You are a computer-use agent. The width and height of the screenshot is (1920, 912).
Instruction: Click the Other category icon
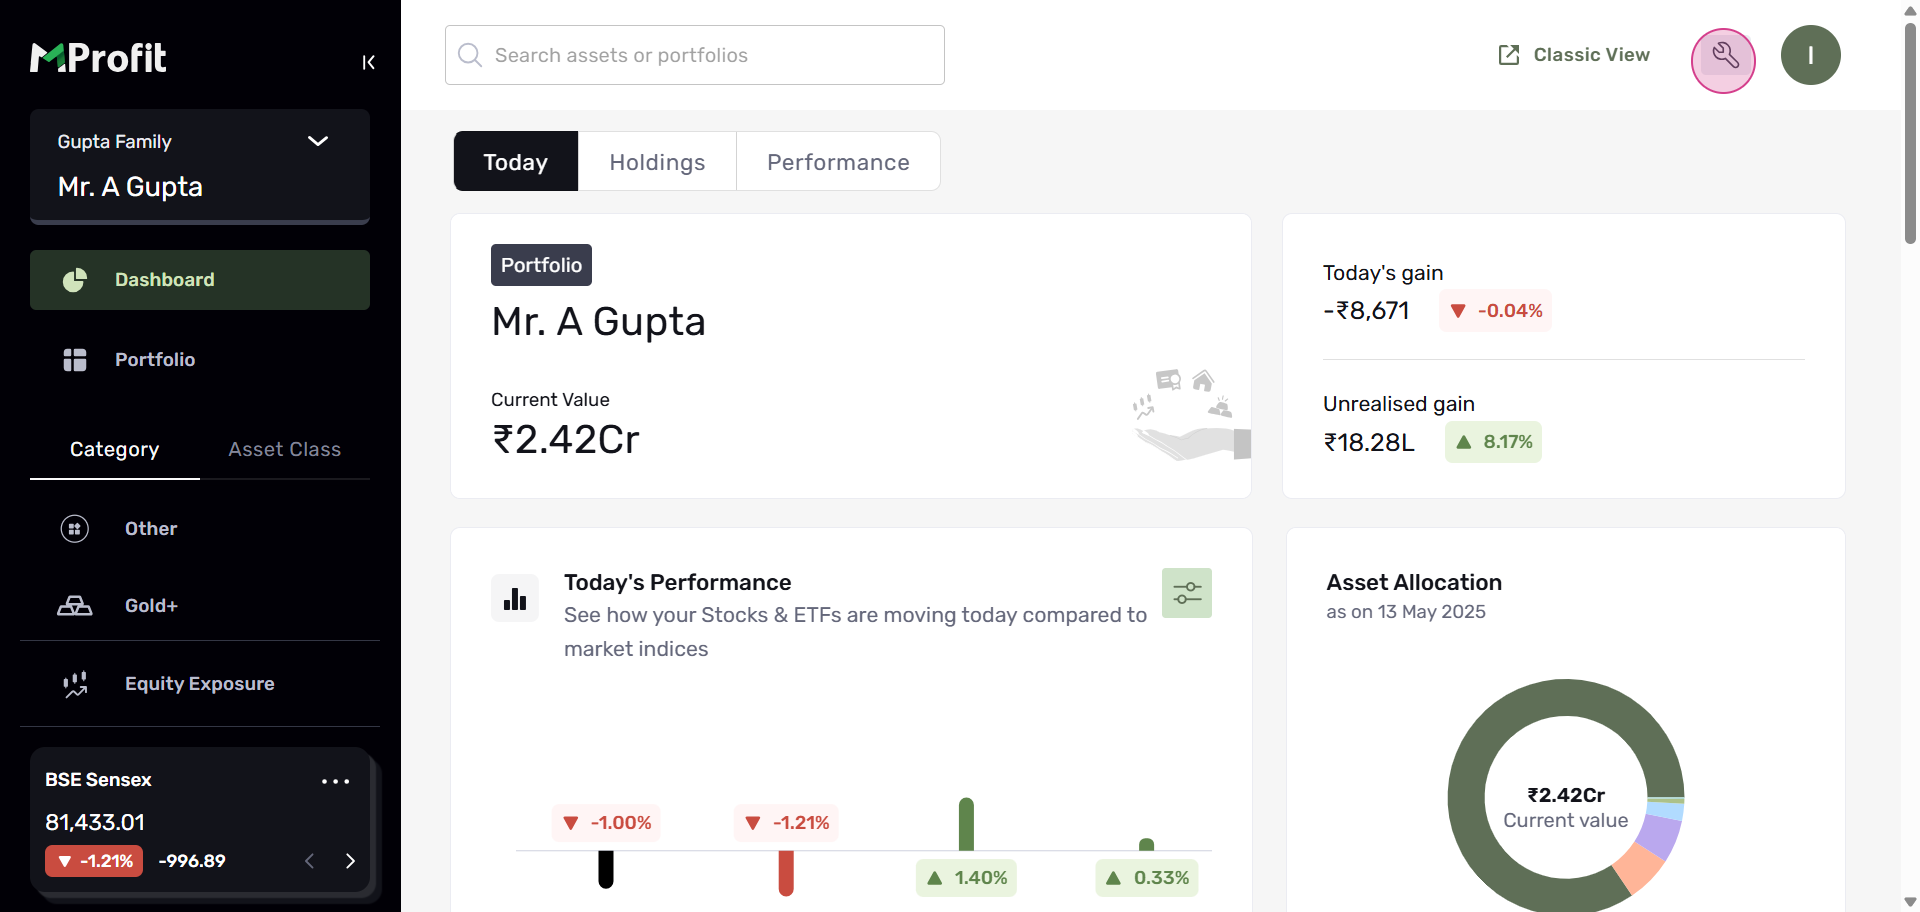[75, 529]
